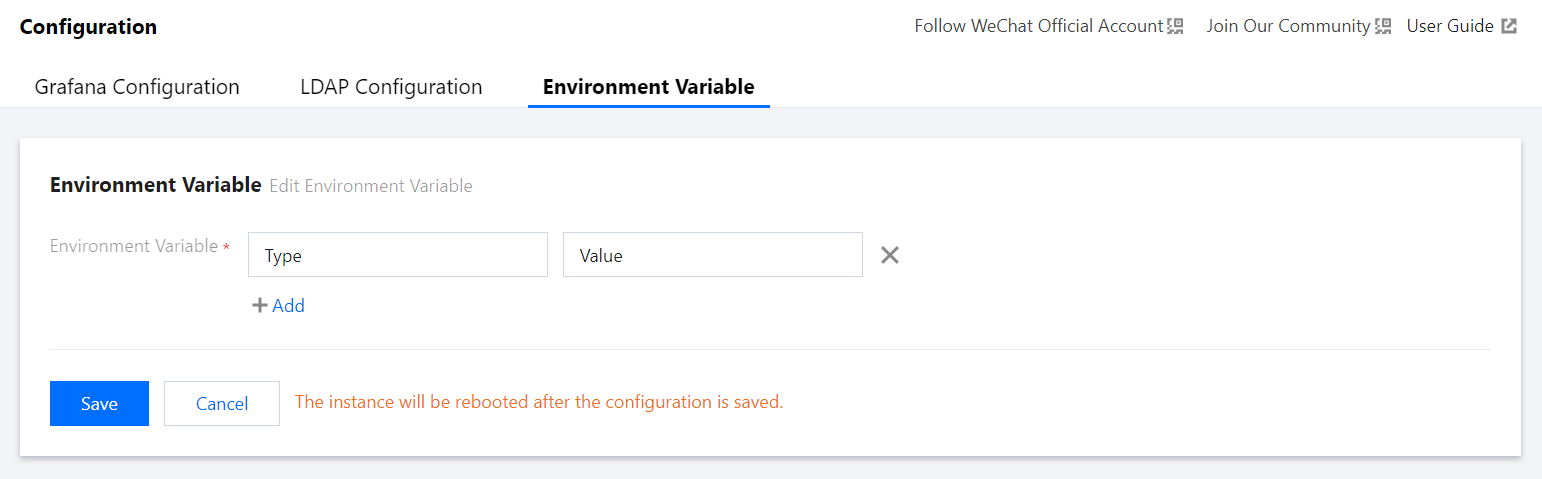The height and width of the screenshot is (479, 1542).
Task: Switch to the LDAP Configuration tab
Action: click(391, 87)
